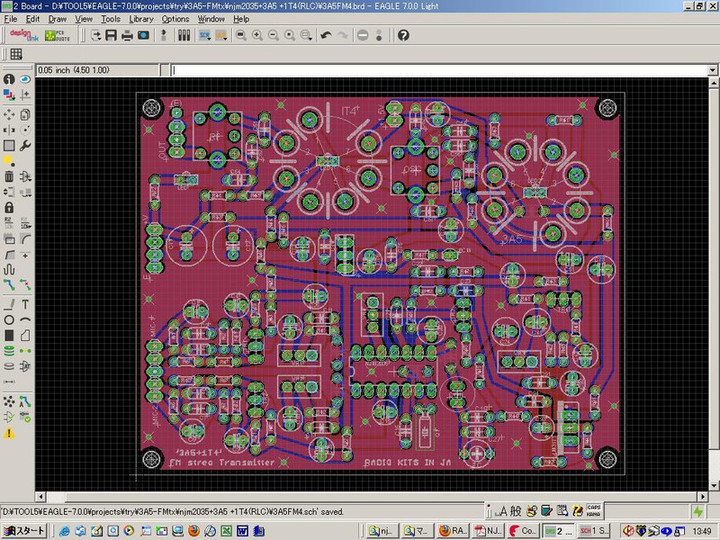The width and height of the screenshot is (720, 540).
Task: Click the Zoom to fit icon
Action: click(241, 35)
